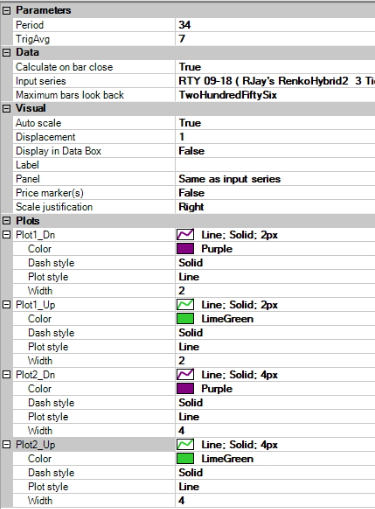The width and height of the screenshot is (375, 509).
Task: Collapse the Plot1_Dn group
Action: 6,235
